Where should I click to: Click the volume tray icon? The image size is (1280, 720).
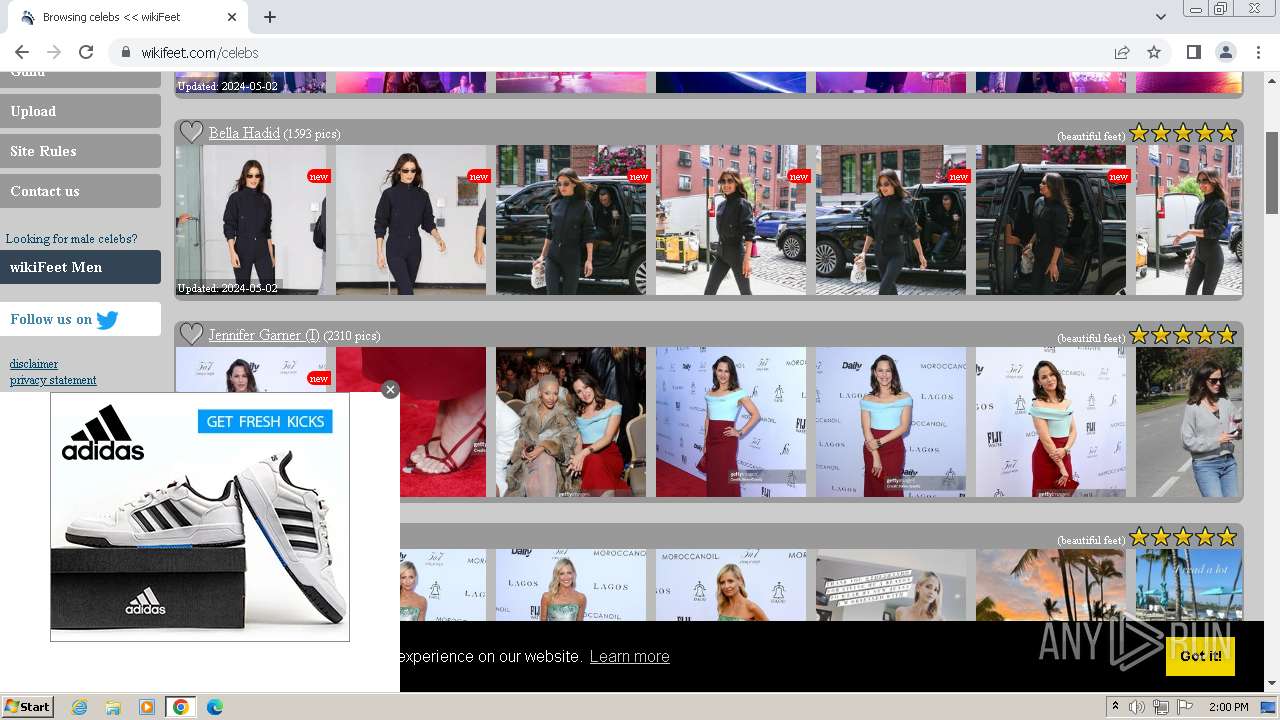(1137, 707)
